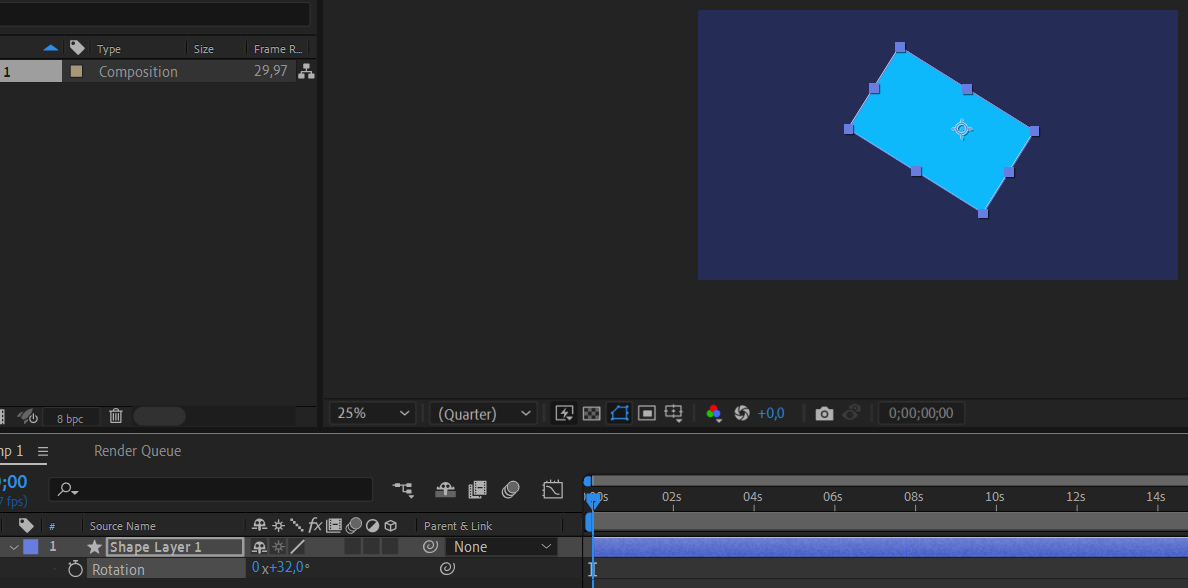Image resolution: width=1188 pixels, height=588 pixels.
Task: Open grid and guide options
Action: (x=674, y=413)
